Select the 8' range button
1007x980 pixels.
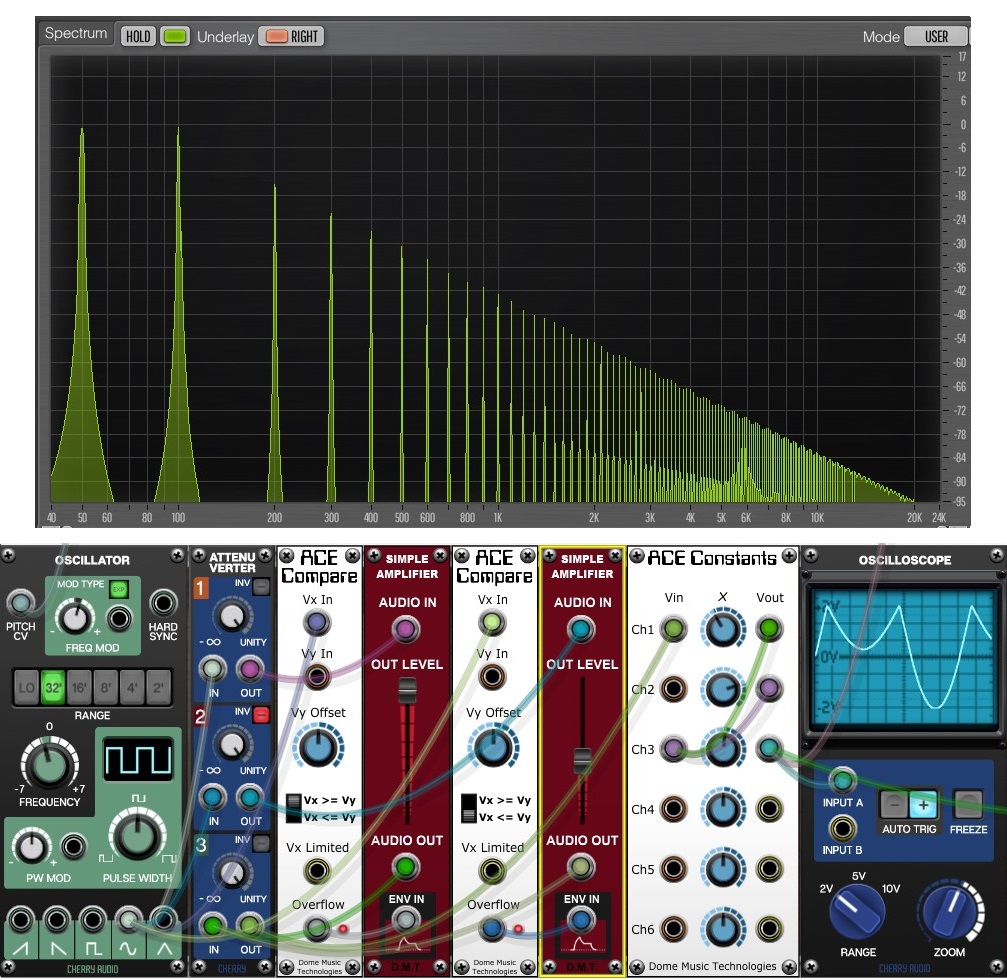pyautogui.click(x=105, y=688)
